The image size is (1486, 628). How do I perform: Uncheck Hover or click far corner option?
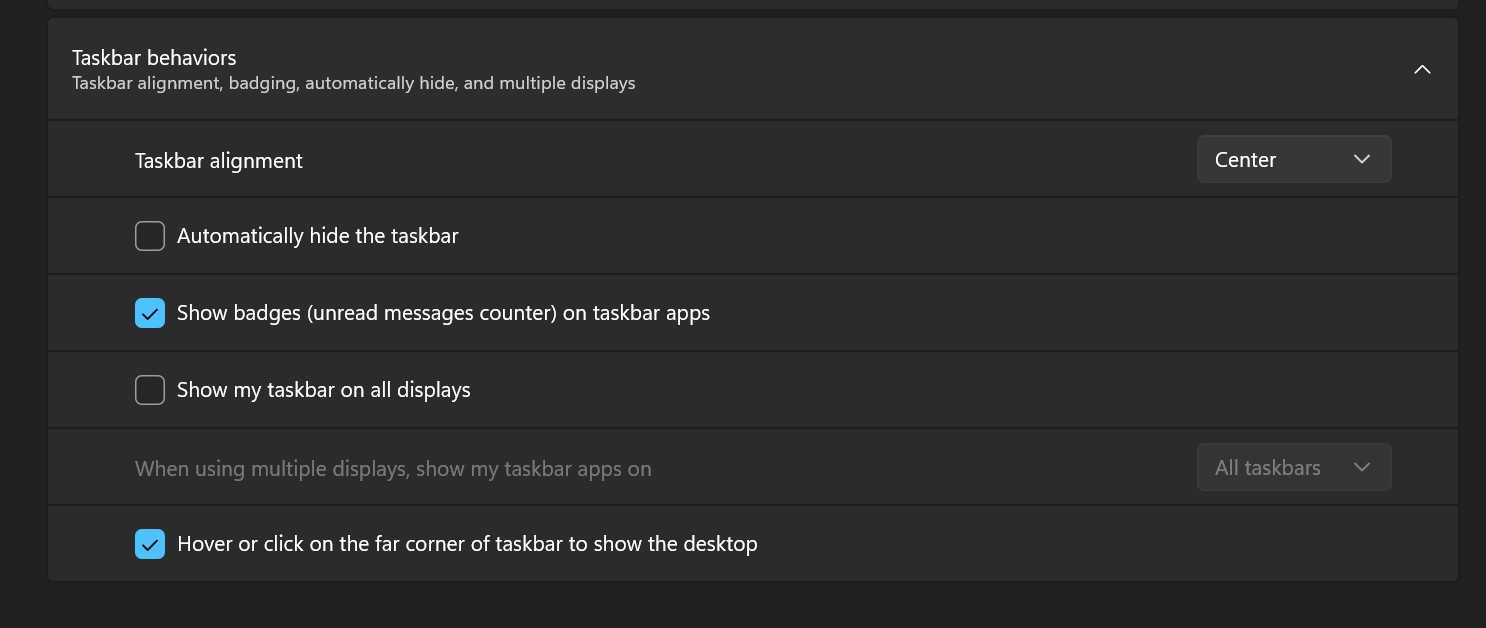(150, 544)
